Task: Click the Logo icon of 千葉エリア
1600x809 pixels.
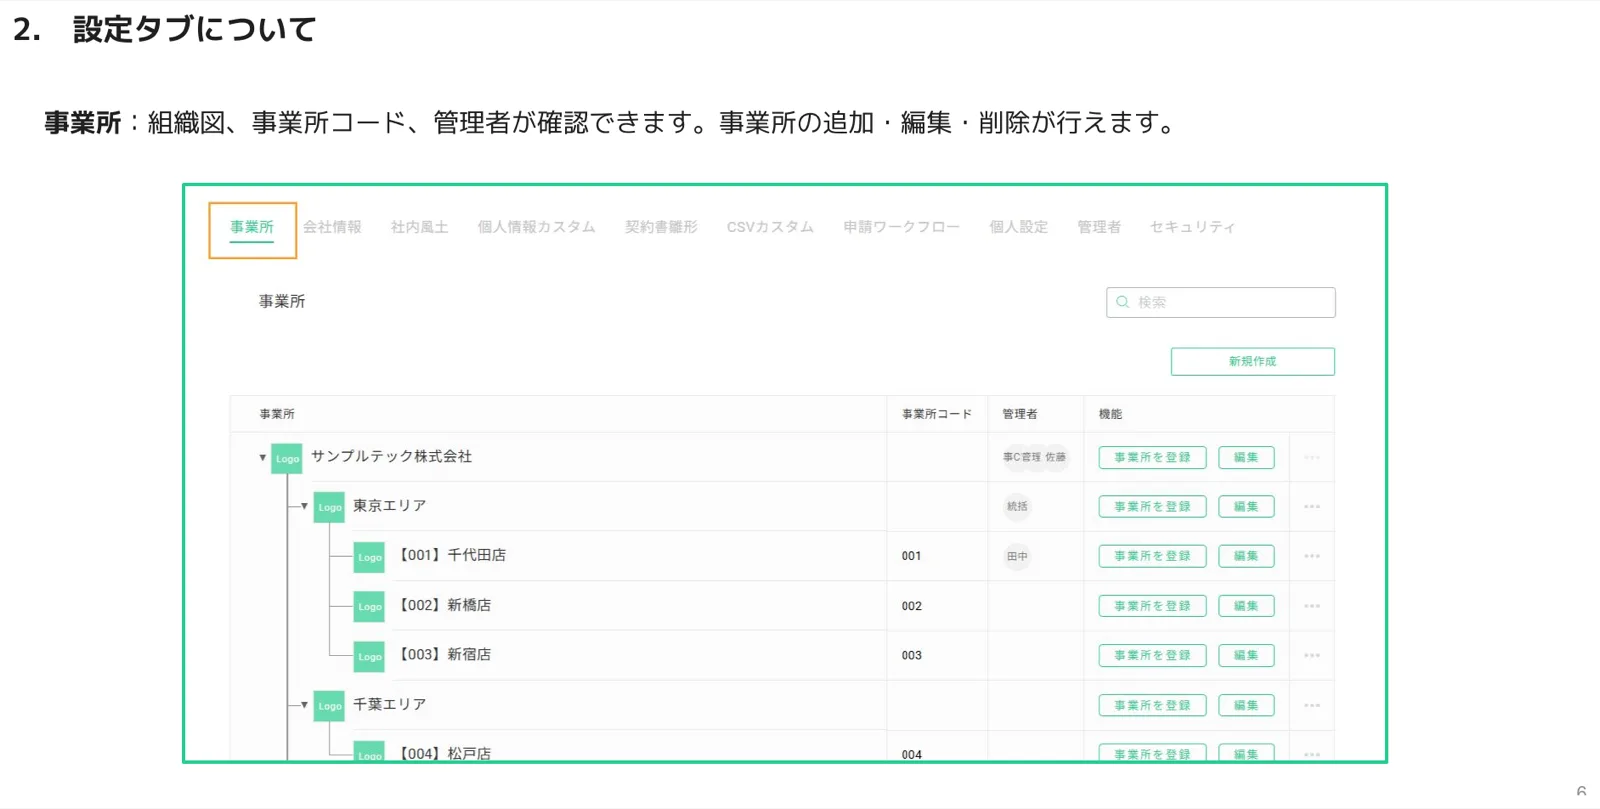Action: [329, 706]
